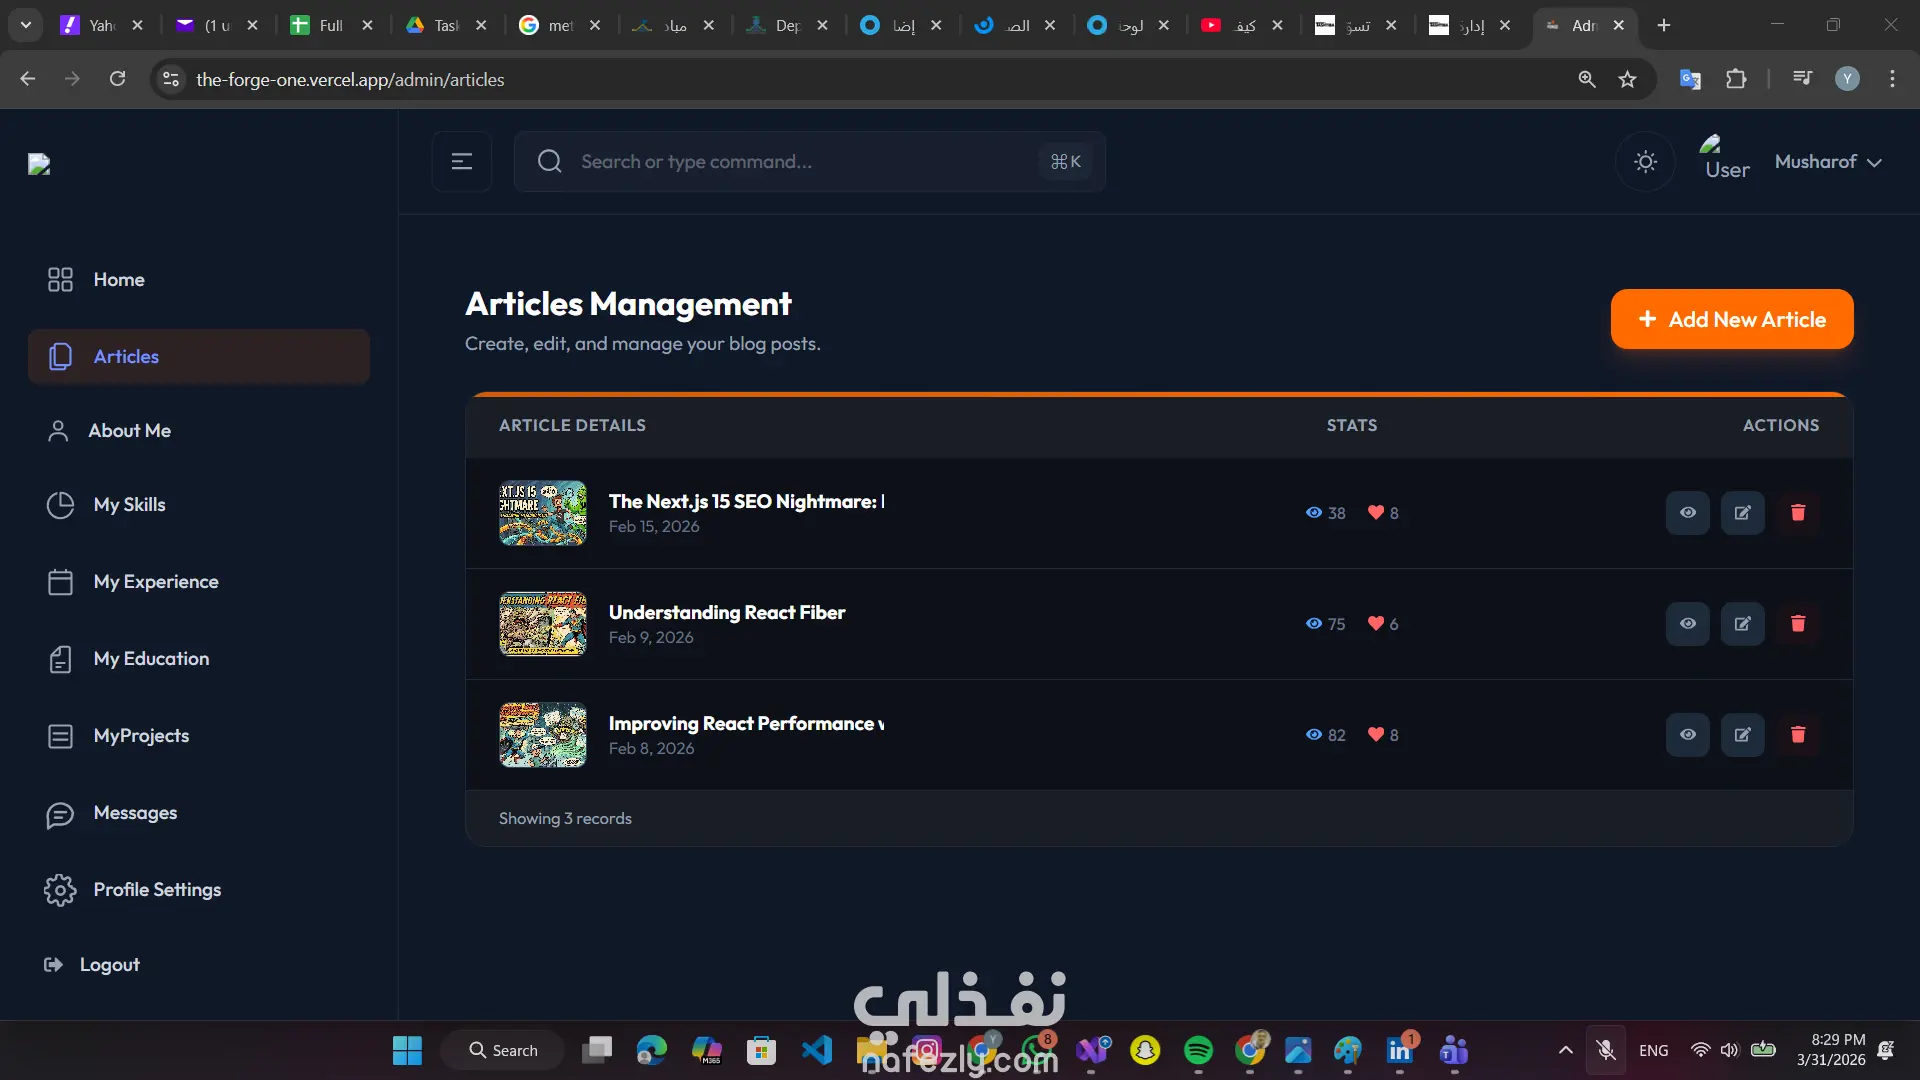View the Understanding React Fiber article

click(1687, 624)
